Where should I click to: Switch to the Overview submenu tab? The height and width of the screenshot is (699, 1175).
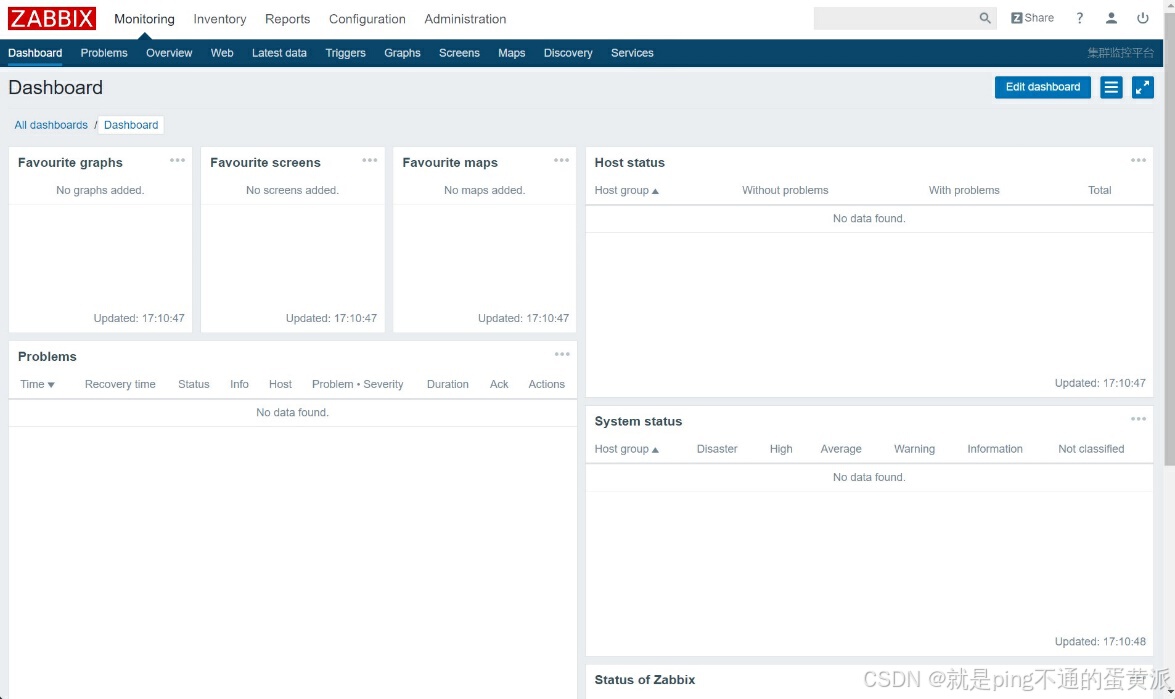tap(169, 53)
